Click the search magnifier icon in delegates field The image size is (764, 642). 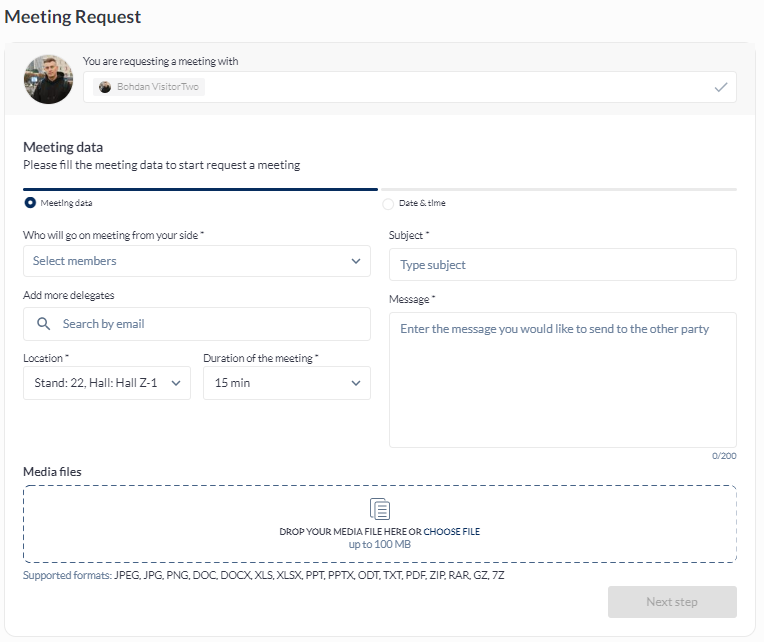coord(43,324)
